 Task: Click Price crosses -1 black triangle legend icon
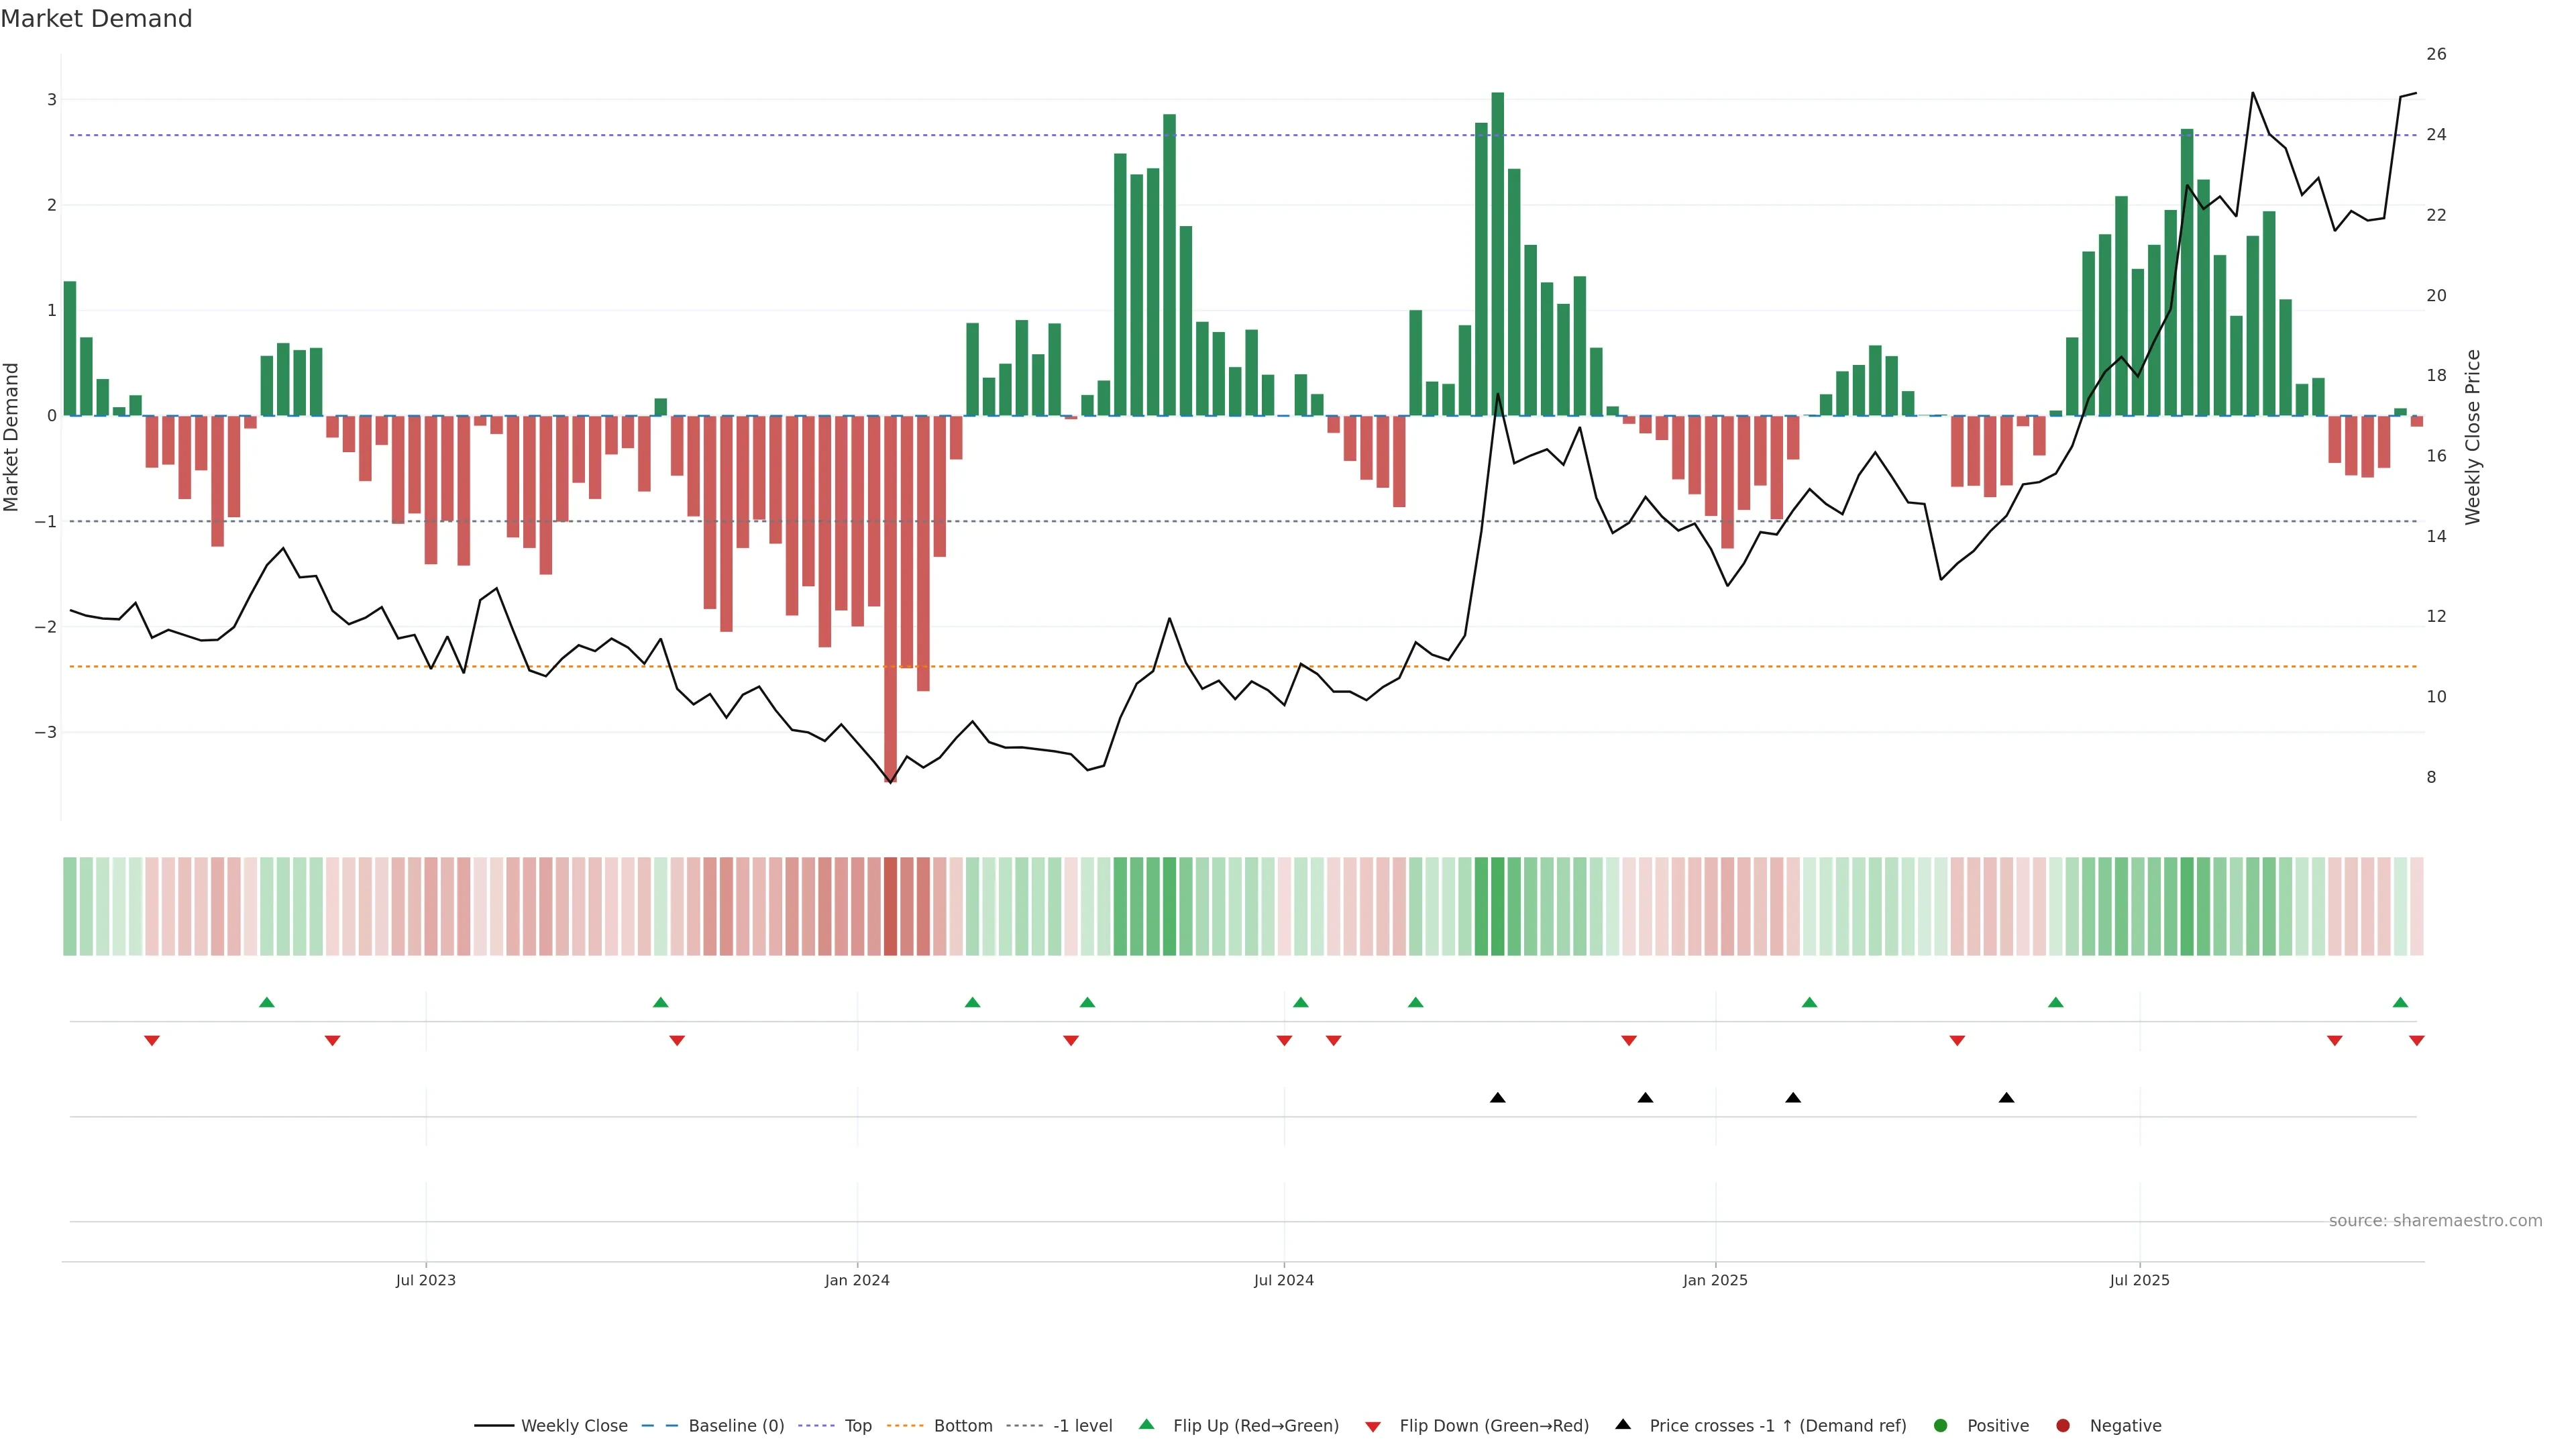(1623, 1425)
